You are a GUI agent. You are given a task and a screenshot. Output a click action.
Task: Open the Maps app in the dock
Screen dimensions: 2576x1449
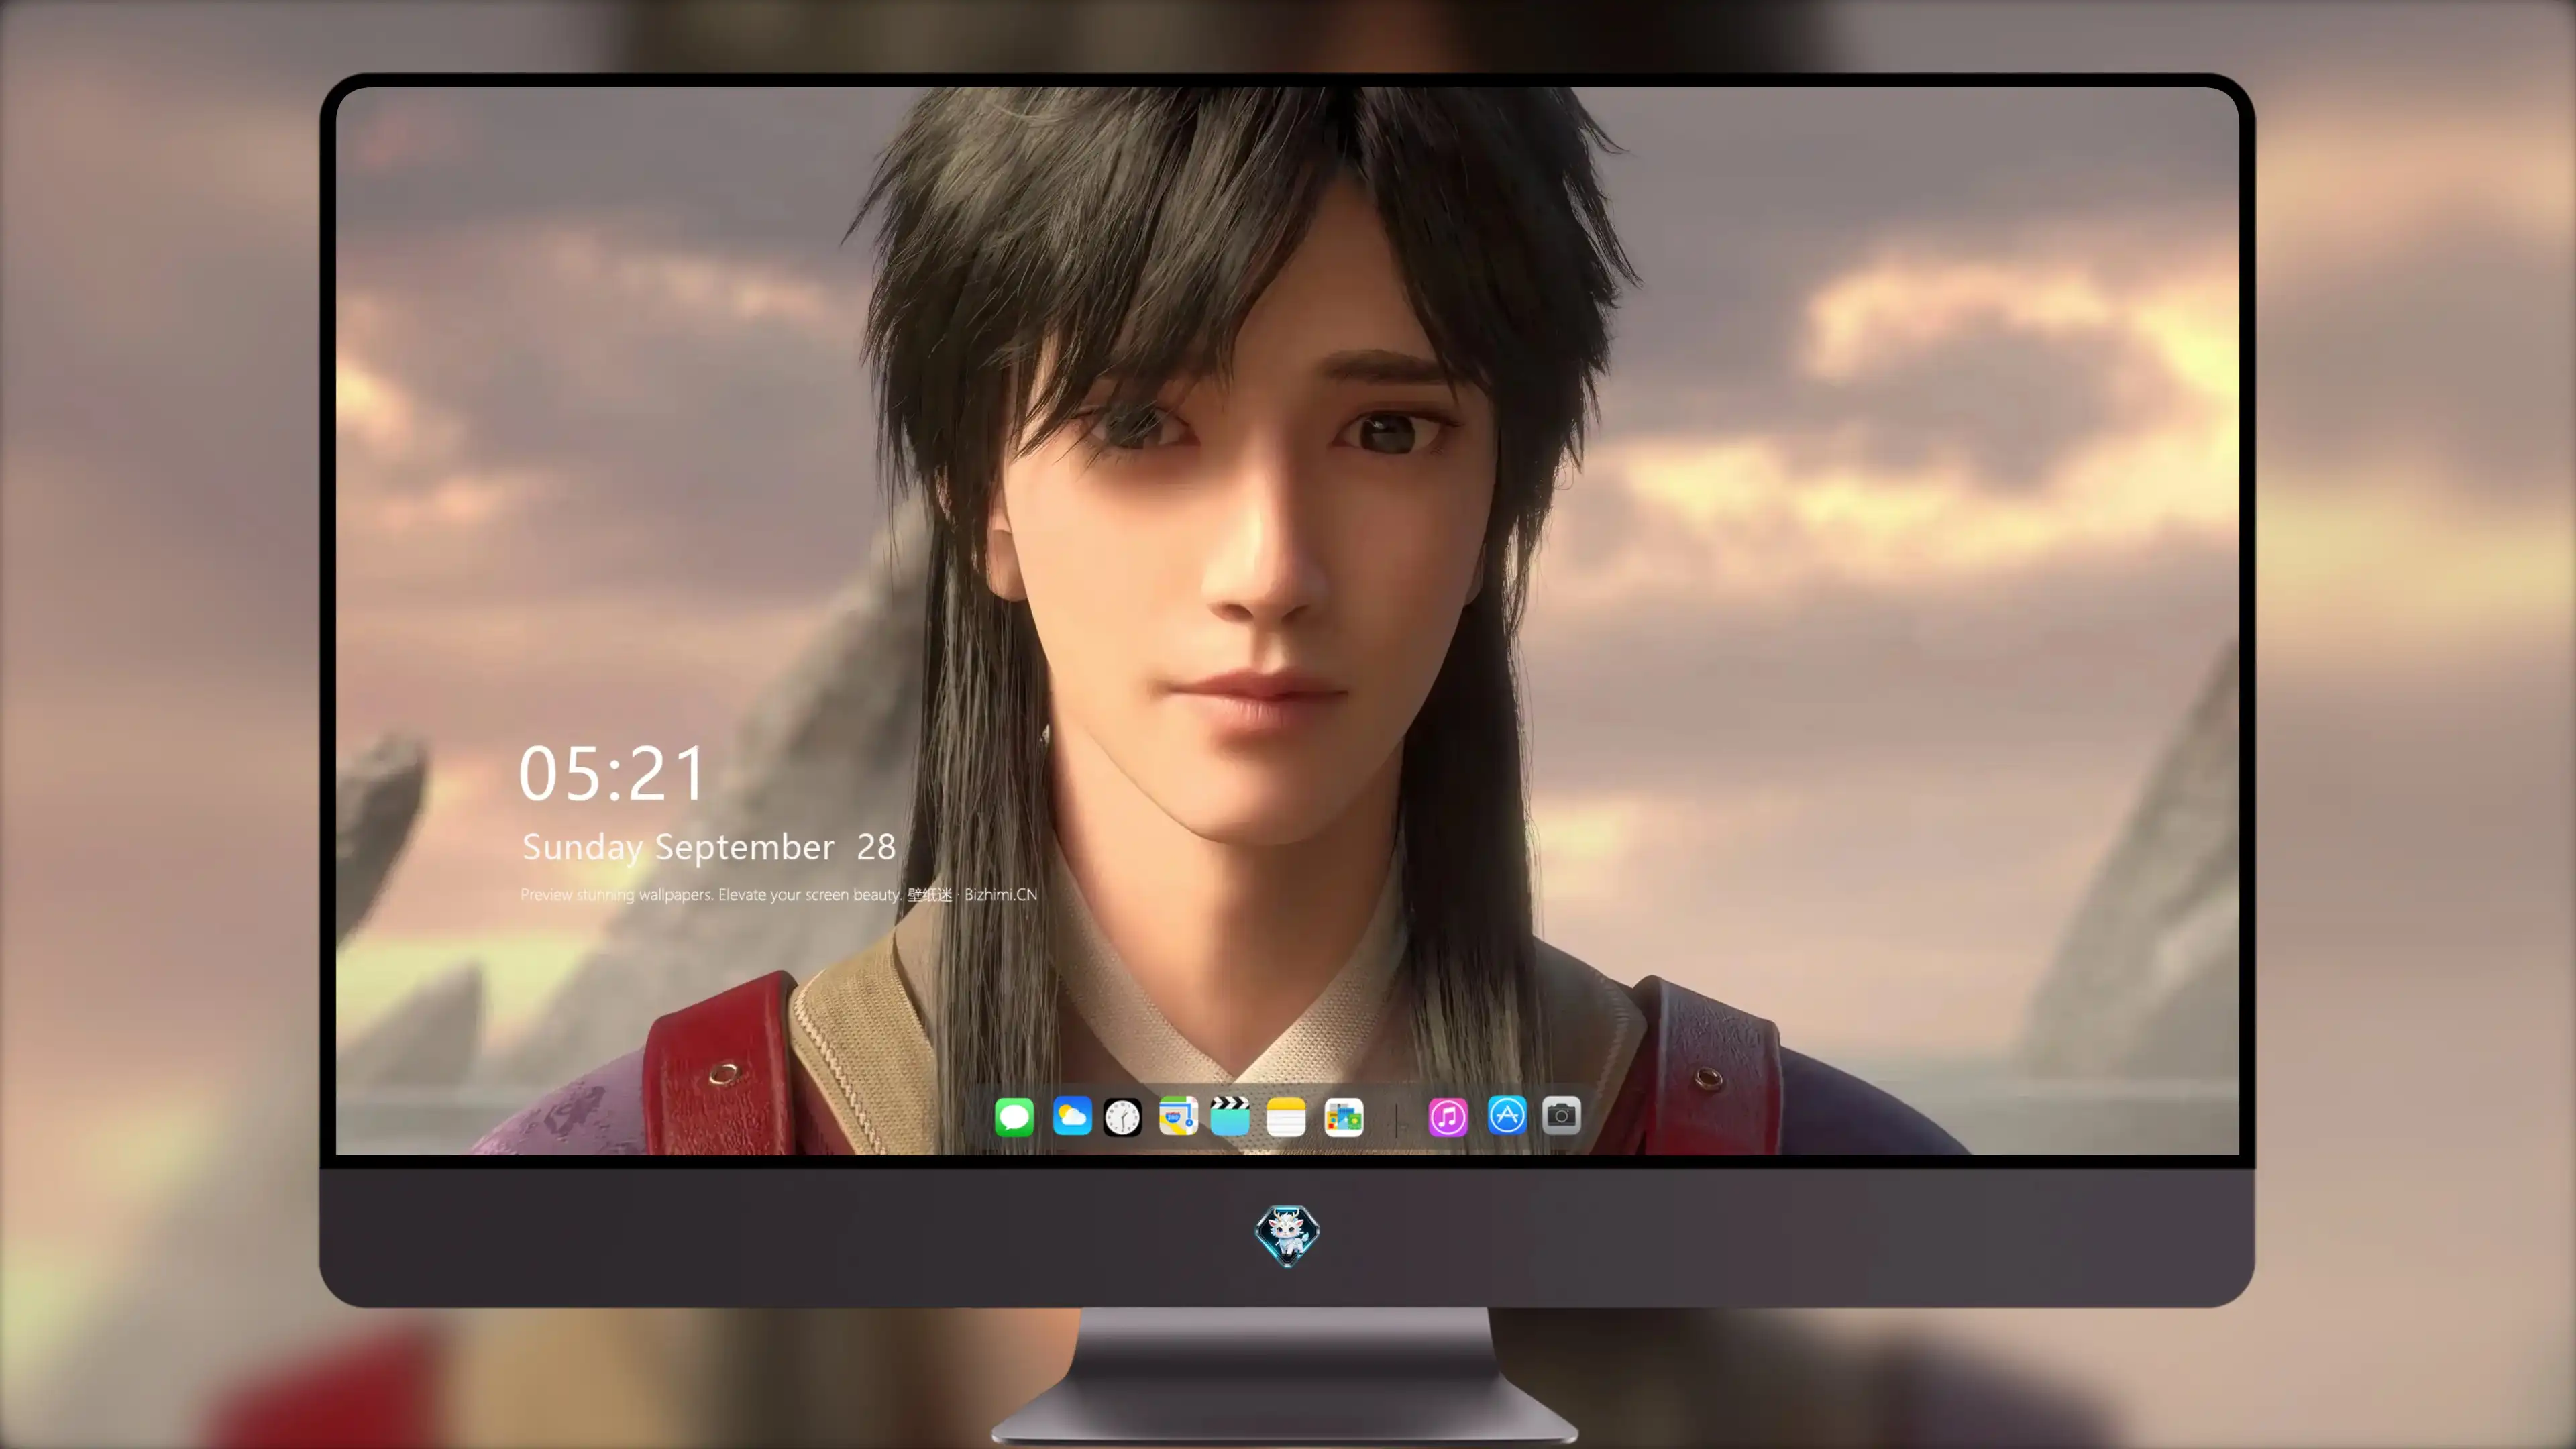click(1178, 1116)
